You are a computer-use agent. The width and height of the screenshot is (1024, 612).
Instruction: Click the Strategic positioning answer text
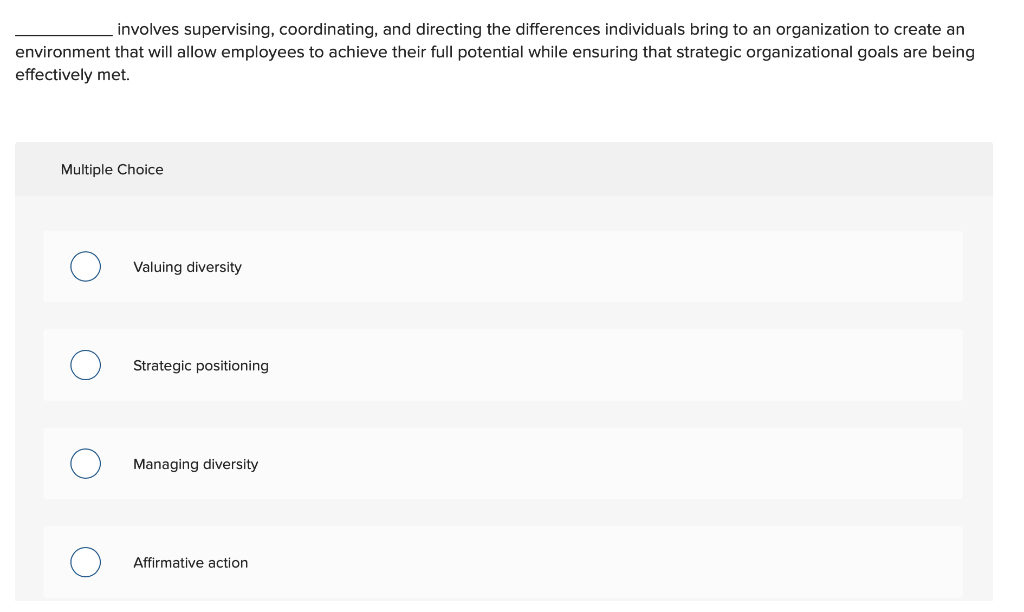coord(201,365)
